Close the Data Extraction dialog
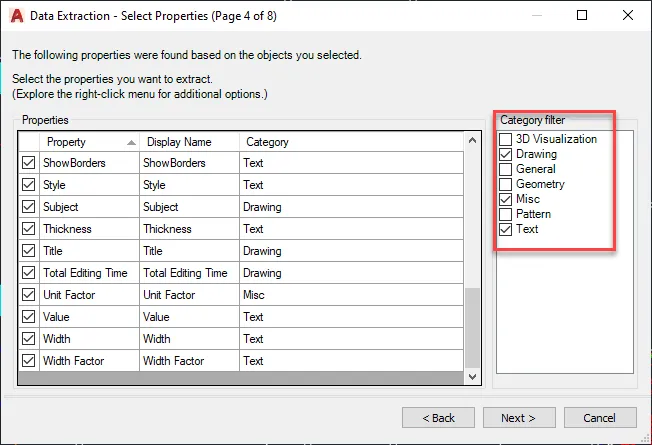Image resolution: width=652 pixels, height=445 pixels. click(x=628, y=15)
